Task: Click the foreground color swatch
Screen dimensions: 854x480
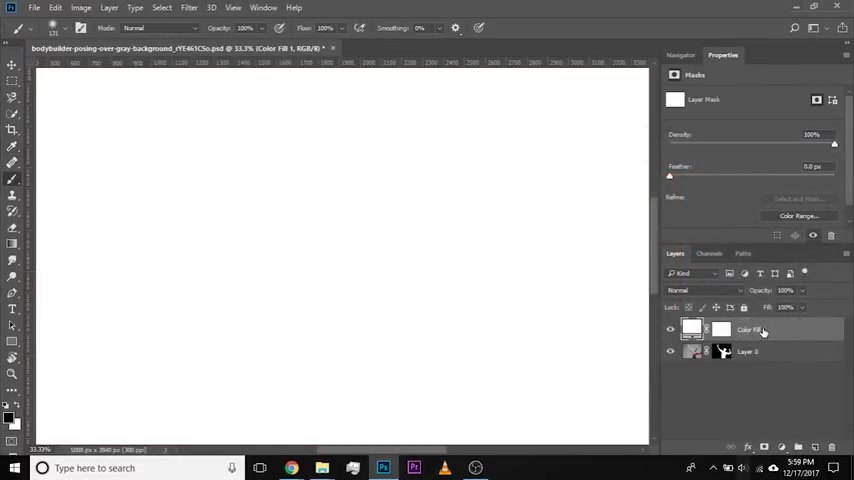Action: [x=8, y=418]
